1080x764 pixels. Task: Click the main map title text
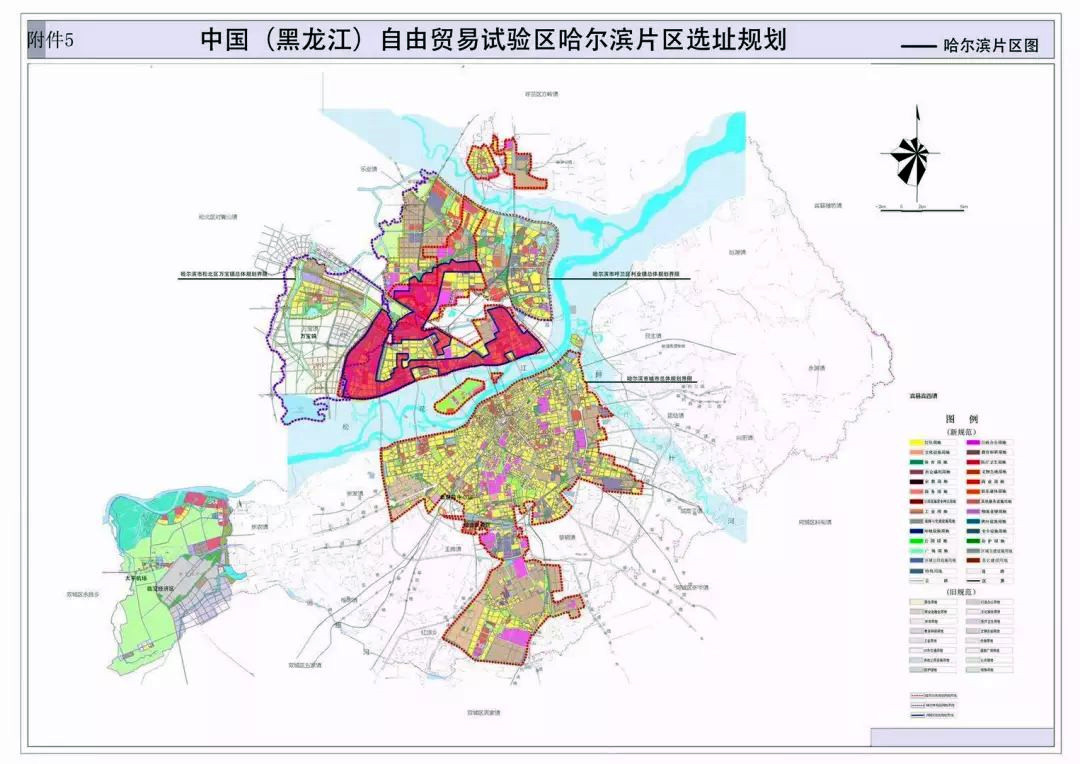click(x=495, y=39)
